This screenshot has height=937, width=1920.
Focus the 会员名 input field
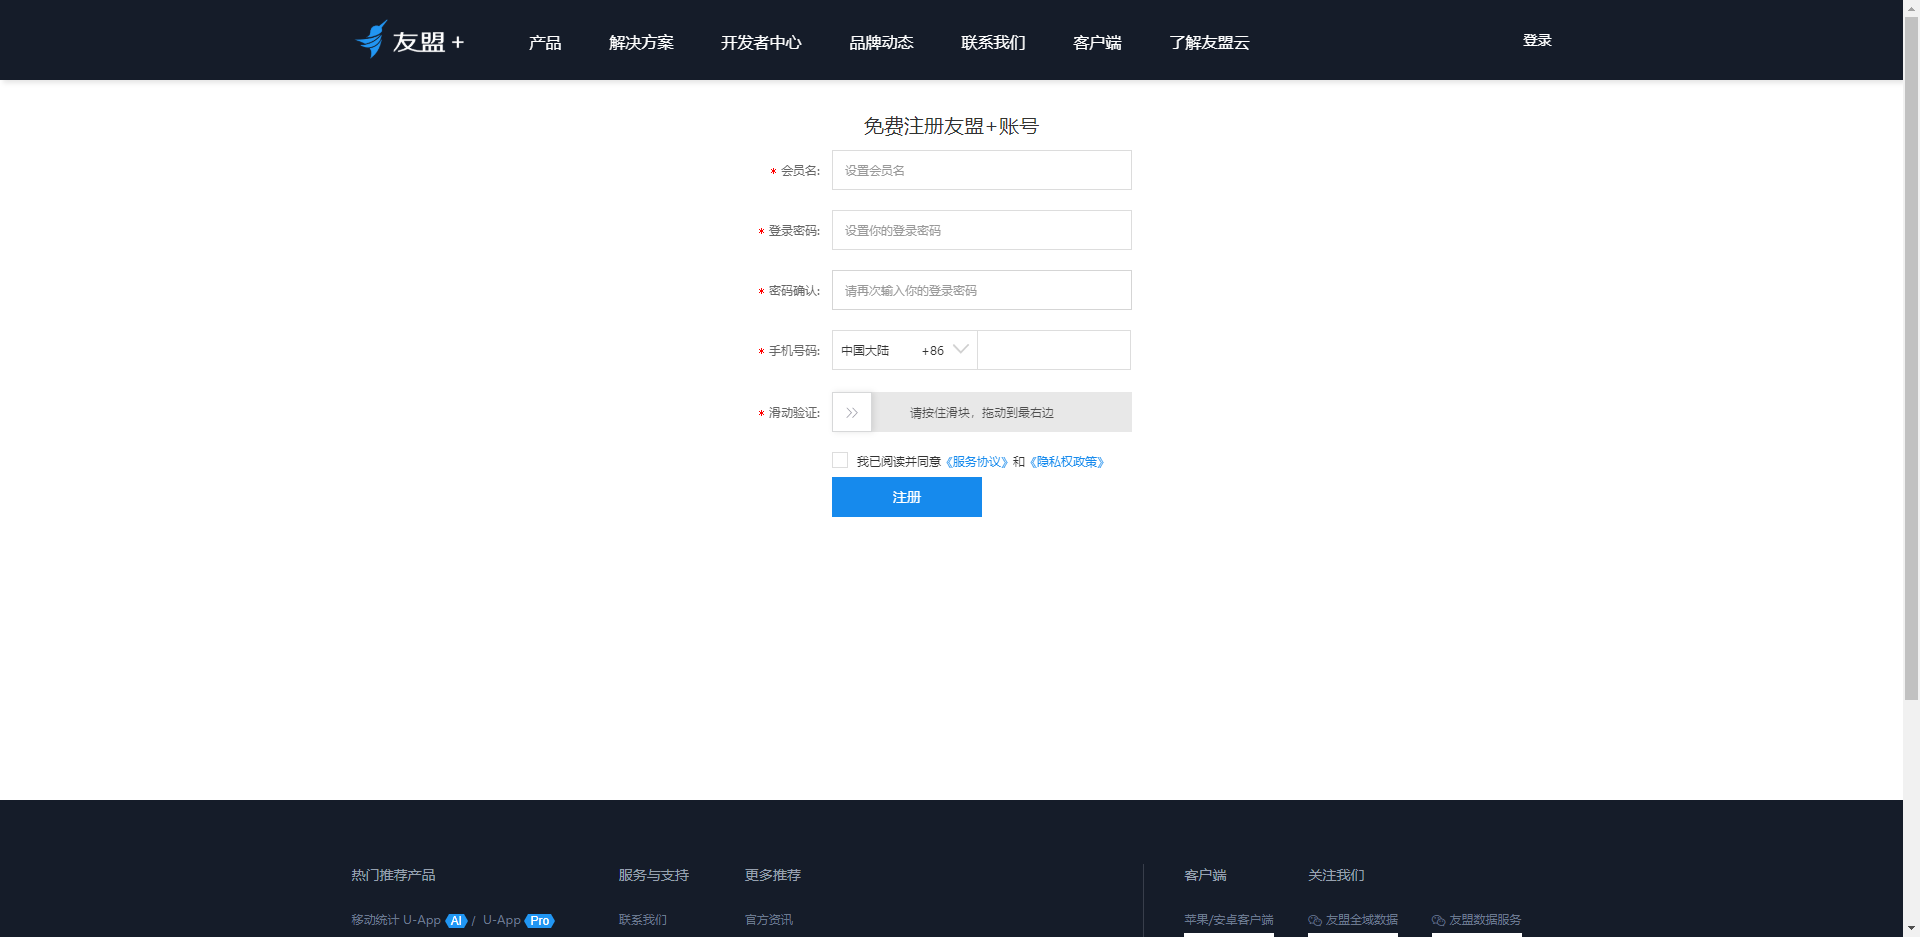click(981, 170)
